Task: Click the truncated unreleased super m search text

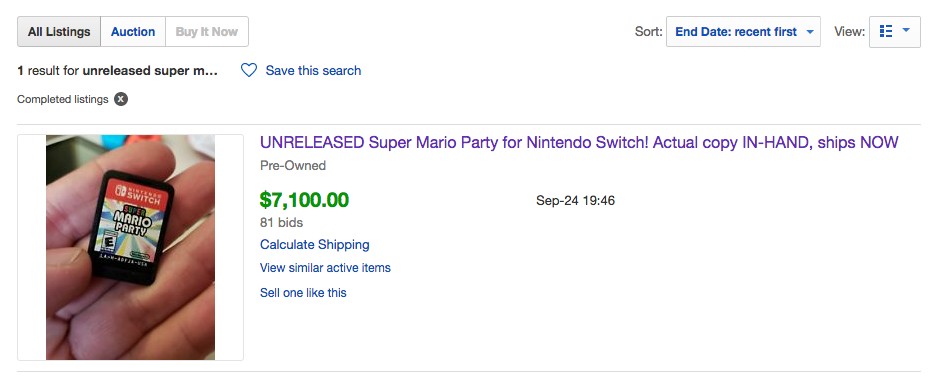Action: point(150,70)
